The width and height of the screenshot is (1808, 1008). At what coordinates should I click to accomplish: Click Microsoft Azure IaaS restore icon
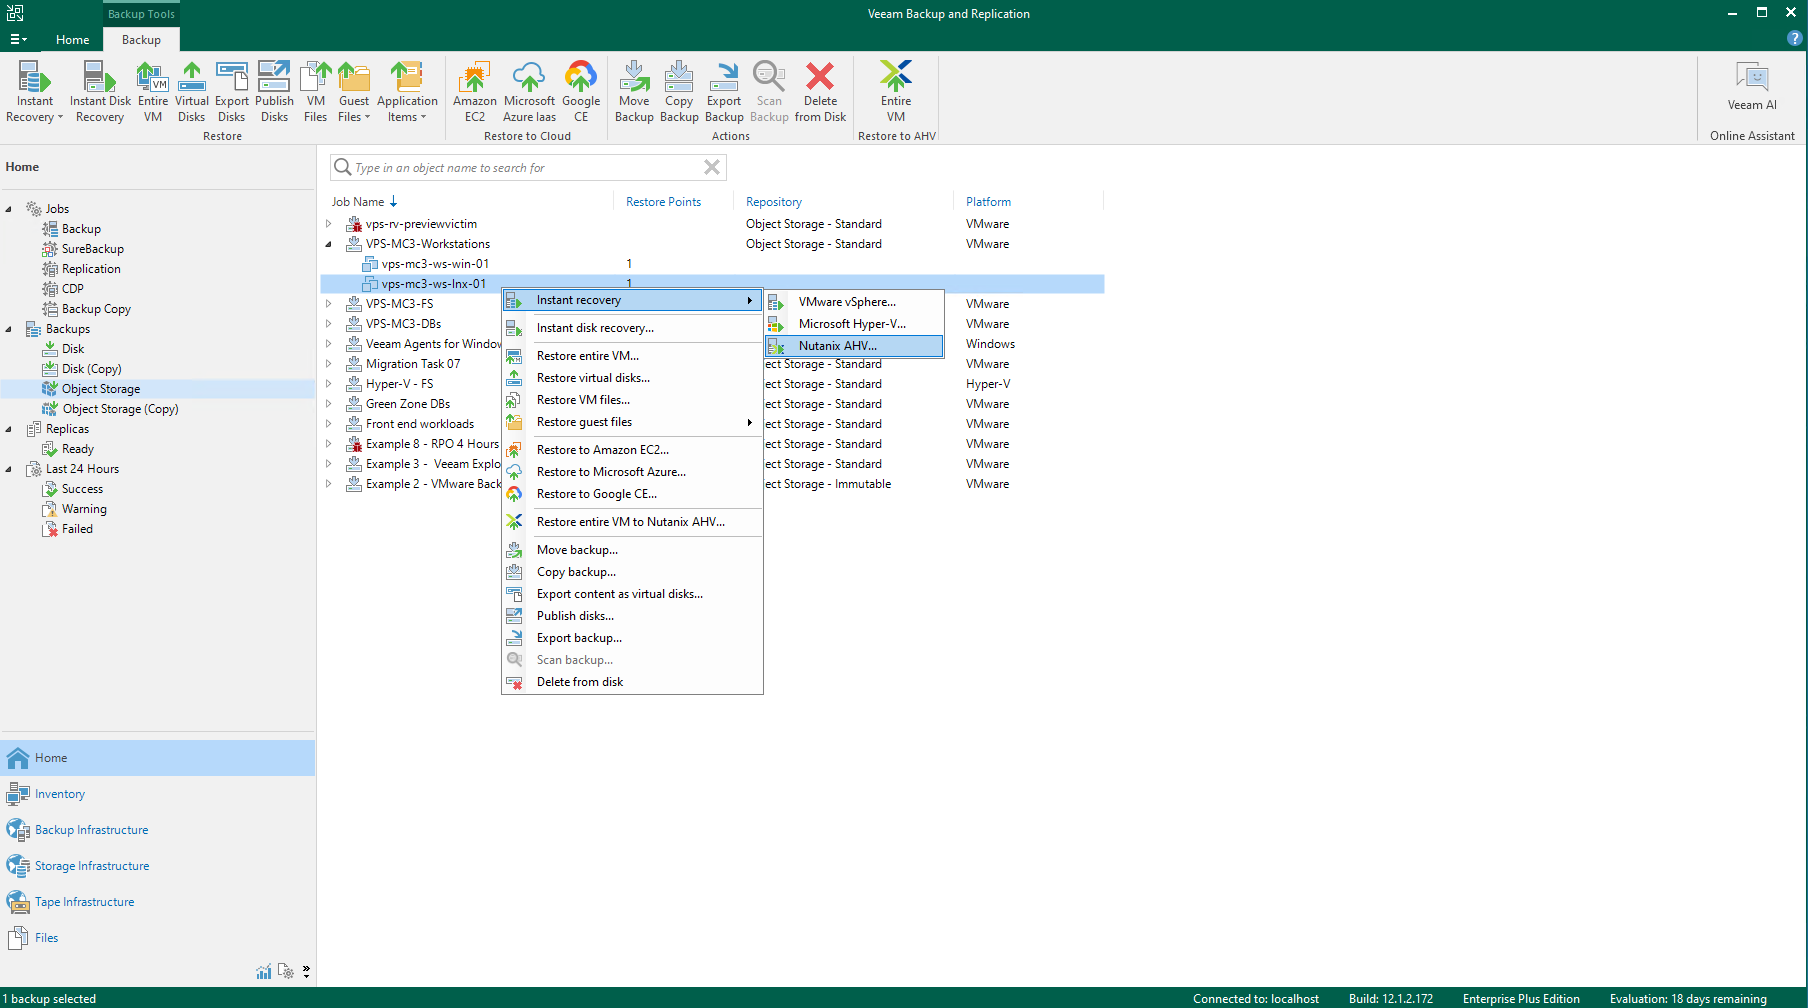(529, 91)
